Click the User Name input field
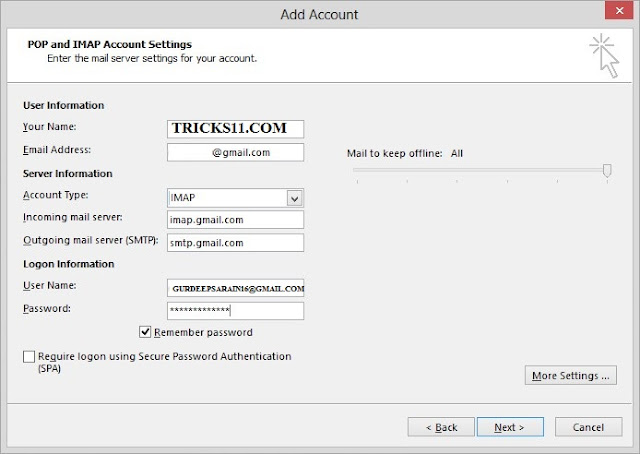640x454 pixels. pyautogui.click(x=236, y=288)
